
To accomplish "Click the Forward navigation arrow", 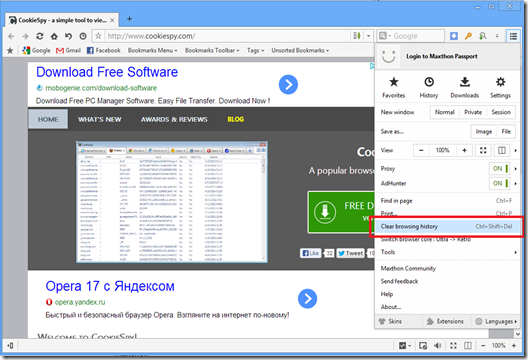I will 25,36.
